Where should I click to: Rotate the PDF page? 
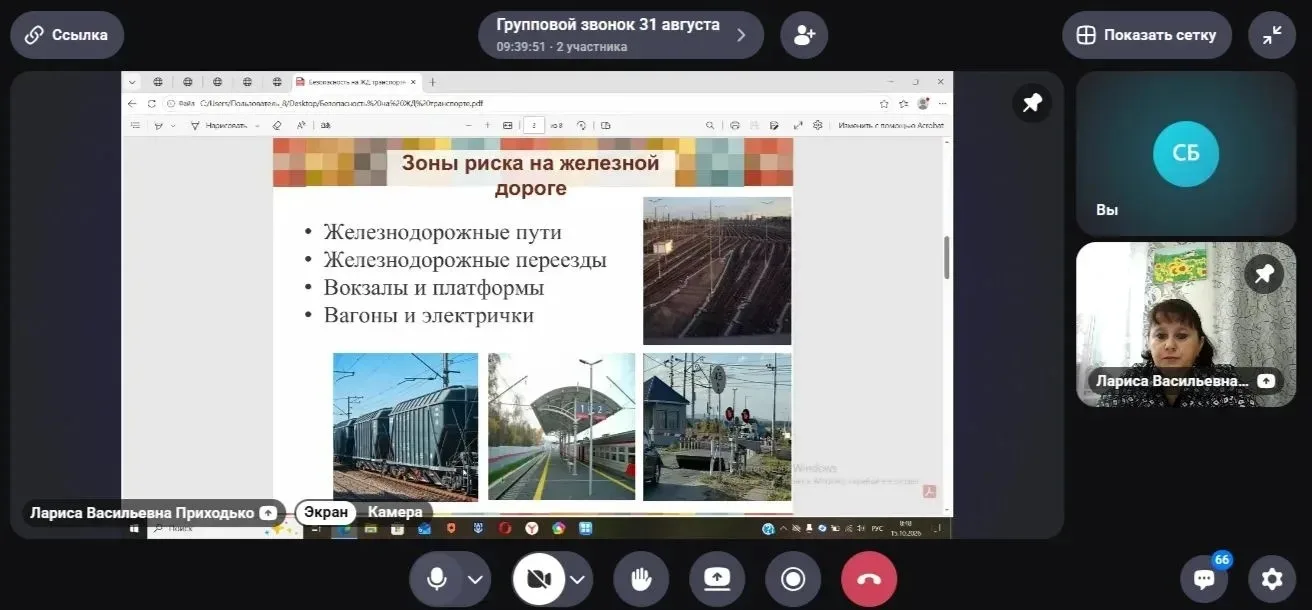pyautogui.click(x=581, y=125)
